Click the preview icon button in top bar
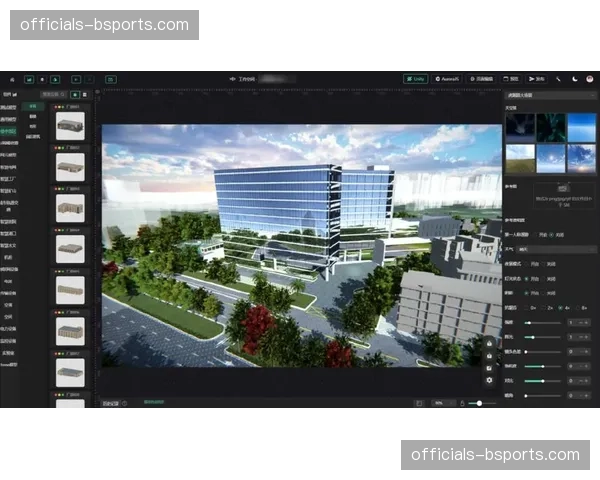Viewport: 600px width, 480px height. (x=512, y=78)
